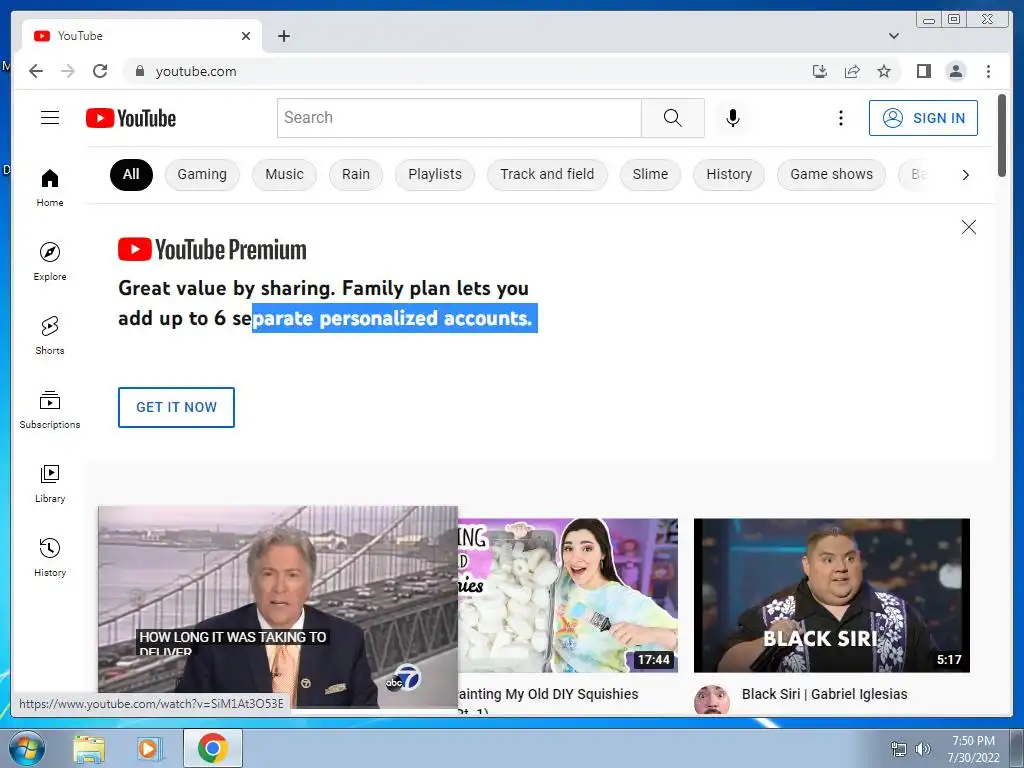Open History in sidebar
1024x768 pixels.
click(x=50, y=557)
